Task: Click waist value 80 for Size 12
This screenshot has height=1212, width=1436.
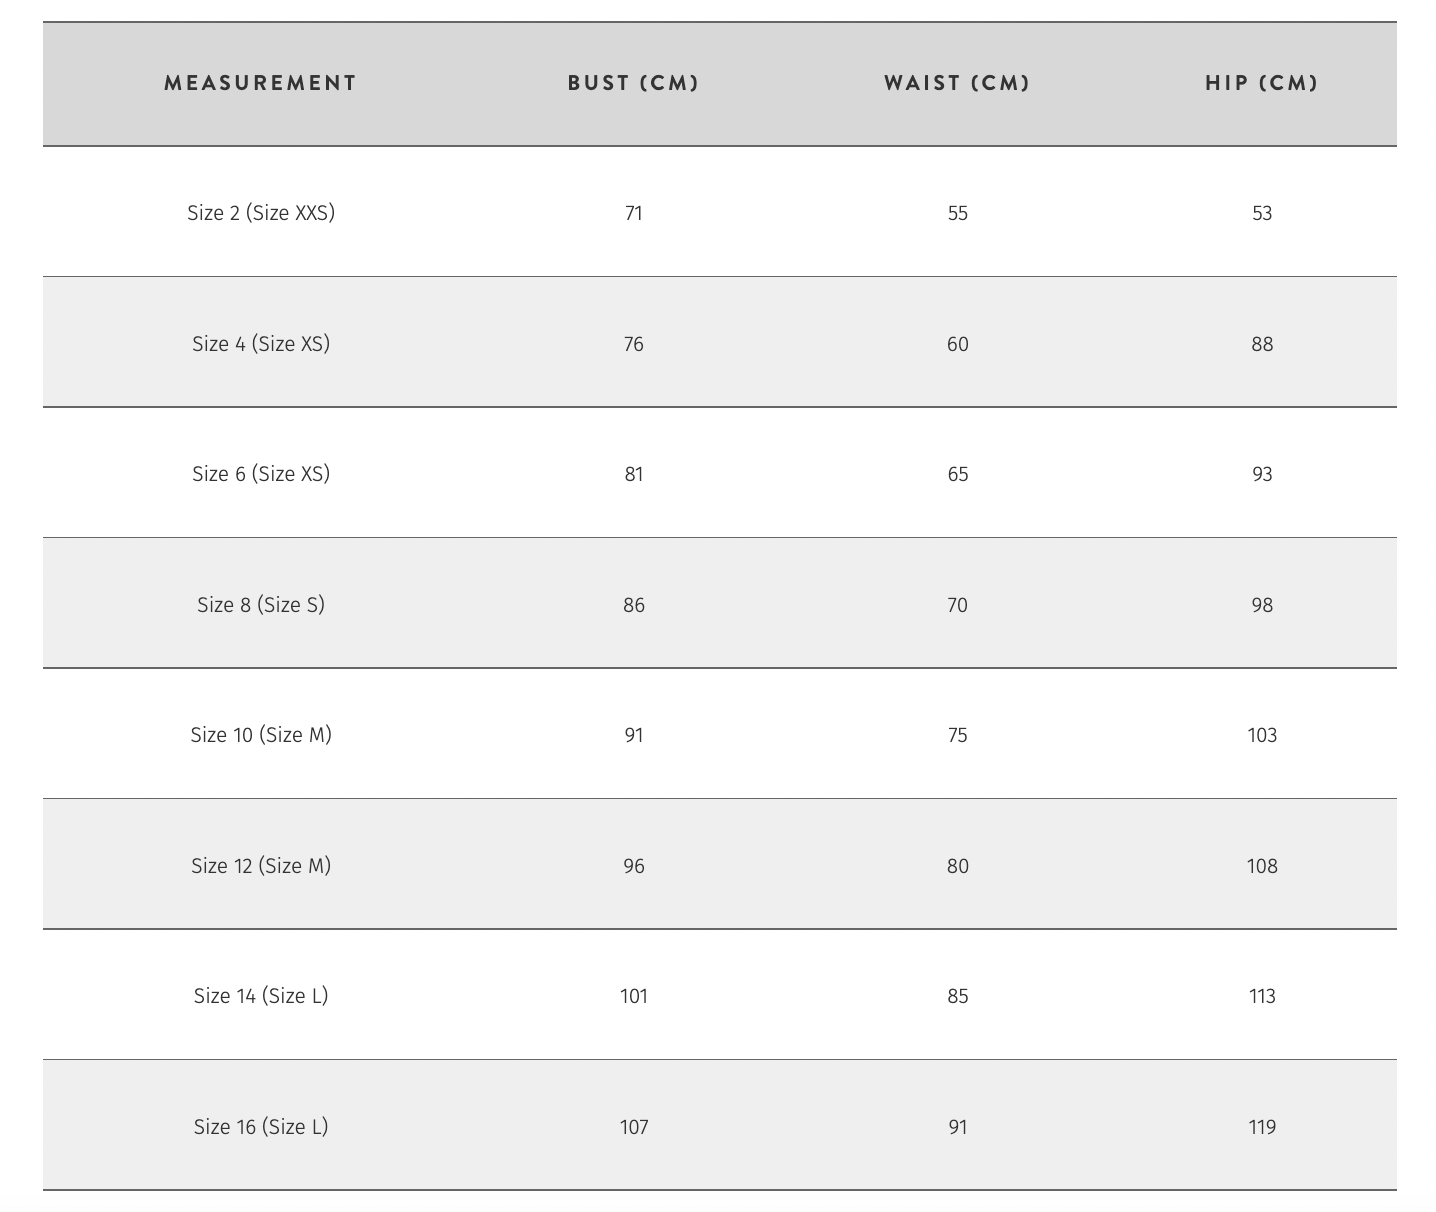Action: pos(957,866)
